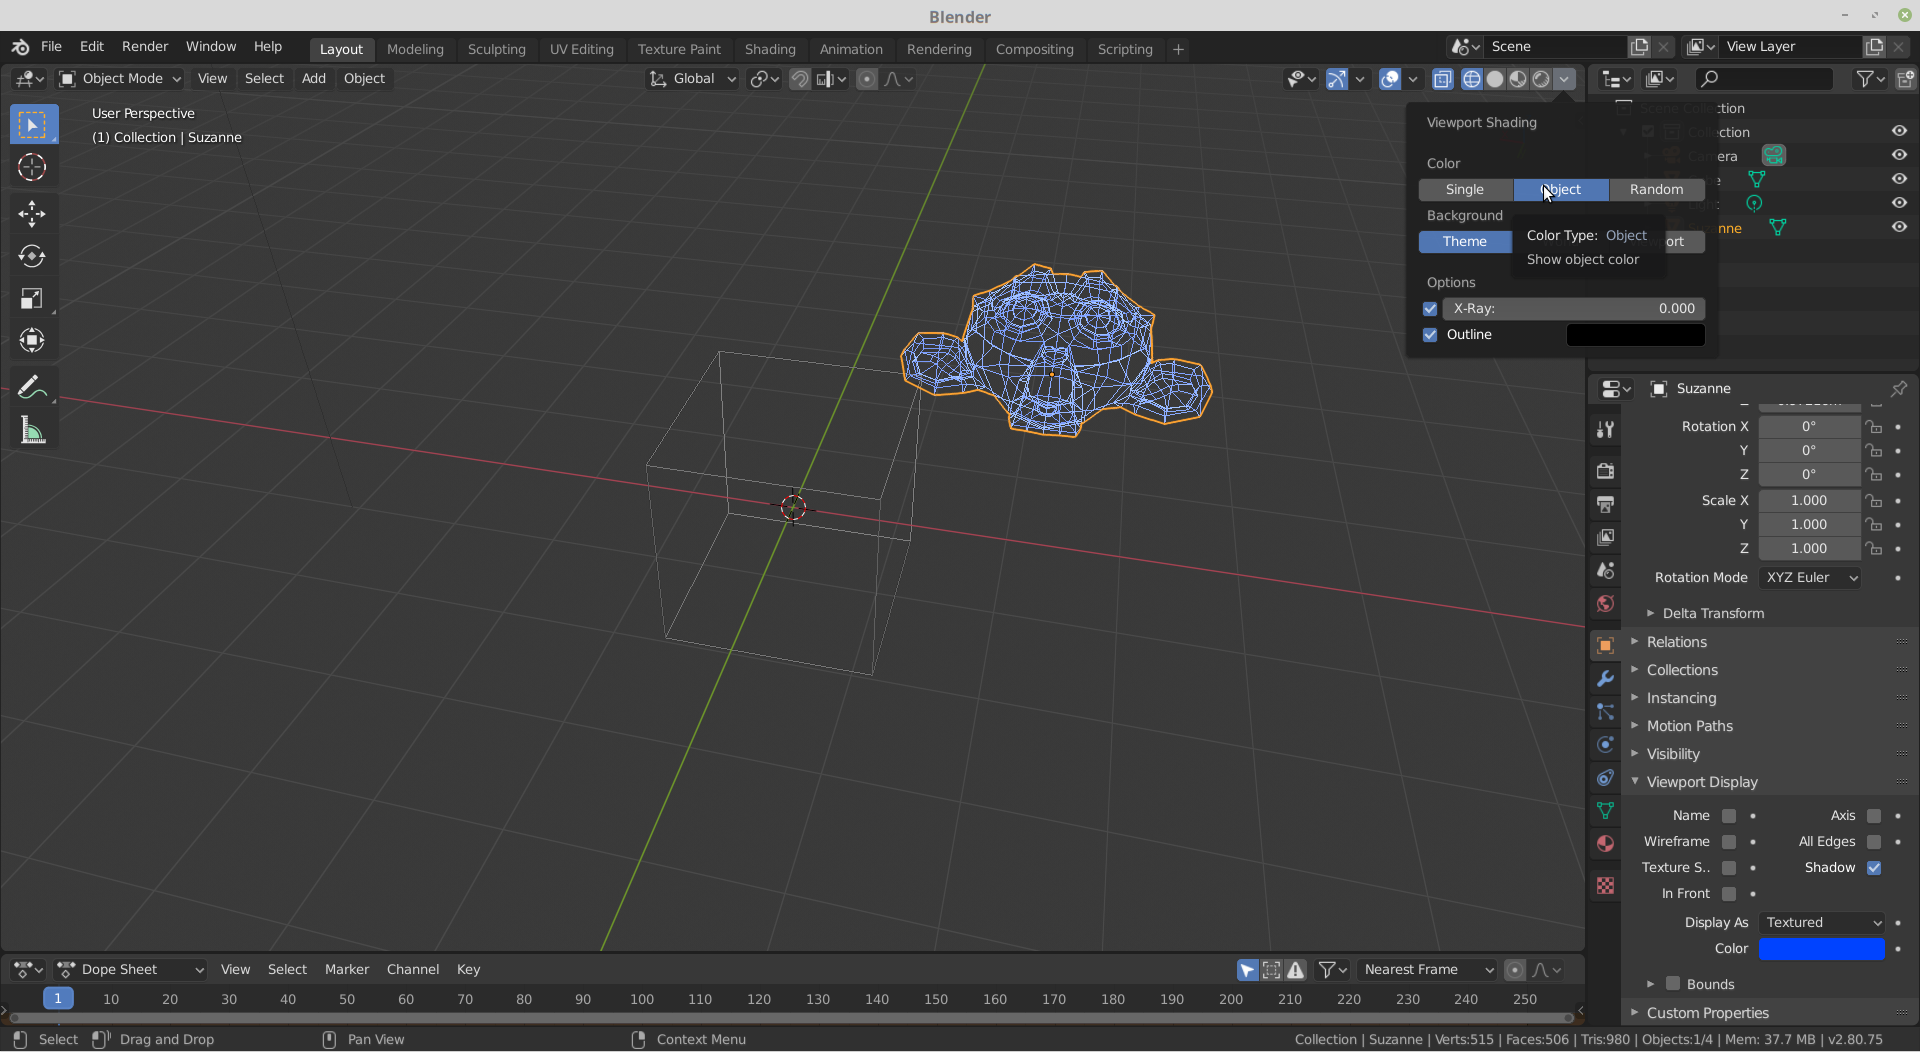Image resolution: width=1920 pixels, height=1052 pixels.
Task: Select the Annotate pencil tool
Action: point(33,387)
